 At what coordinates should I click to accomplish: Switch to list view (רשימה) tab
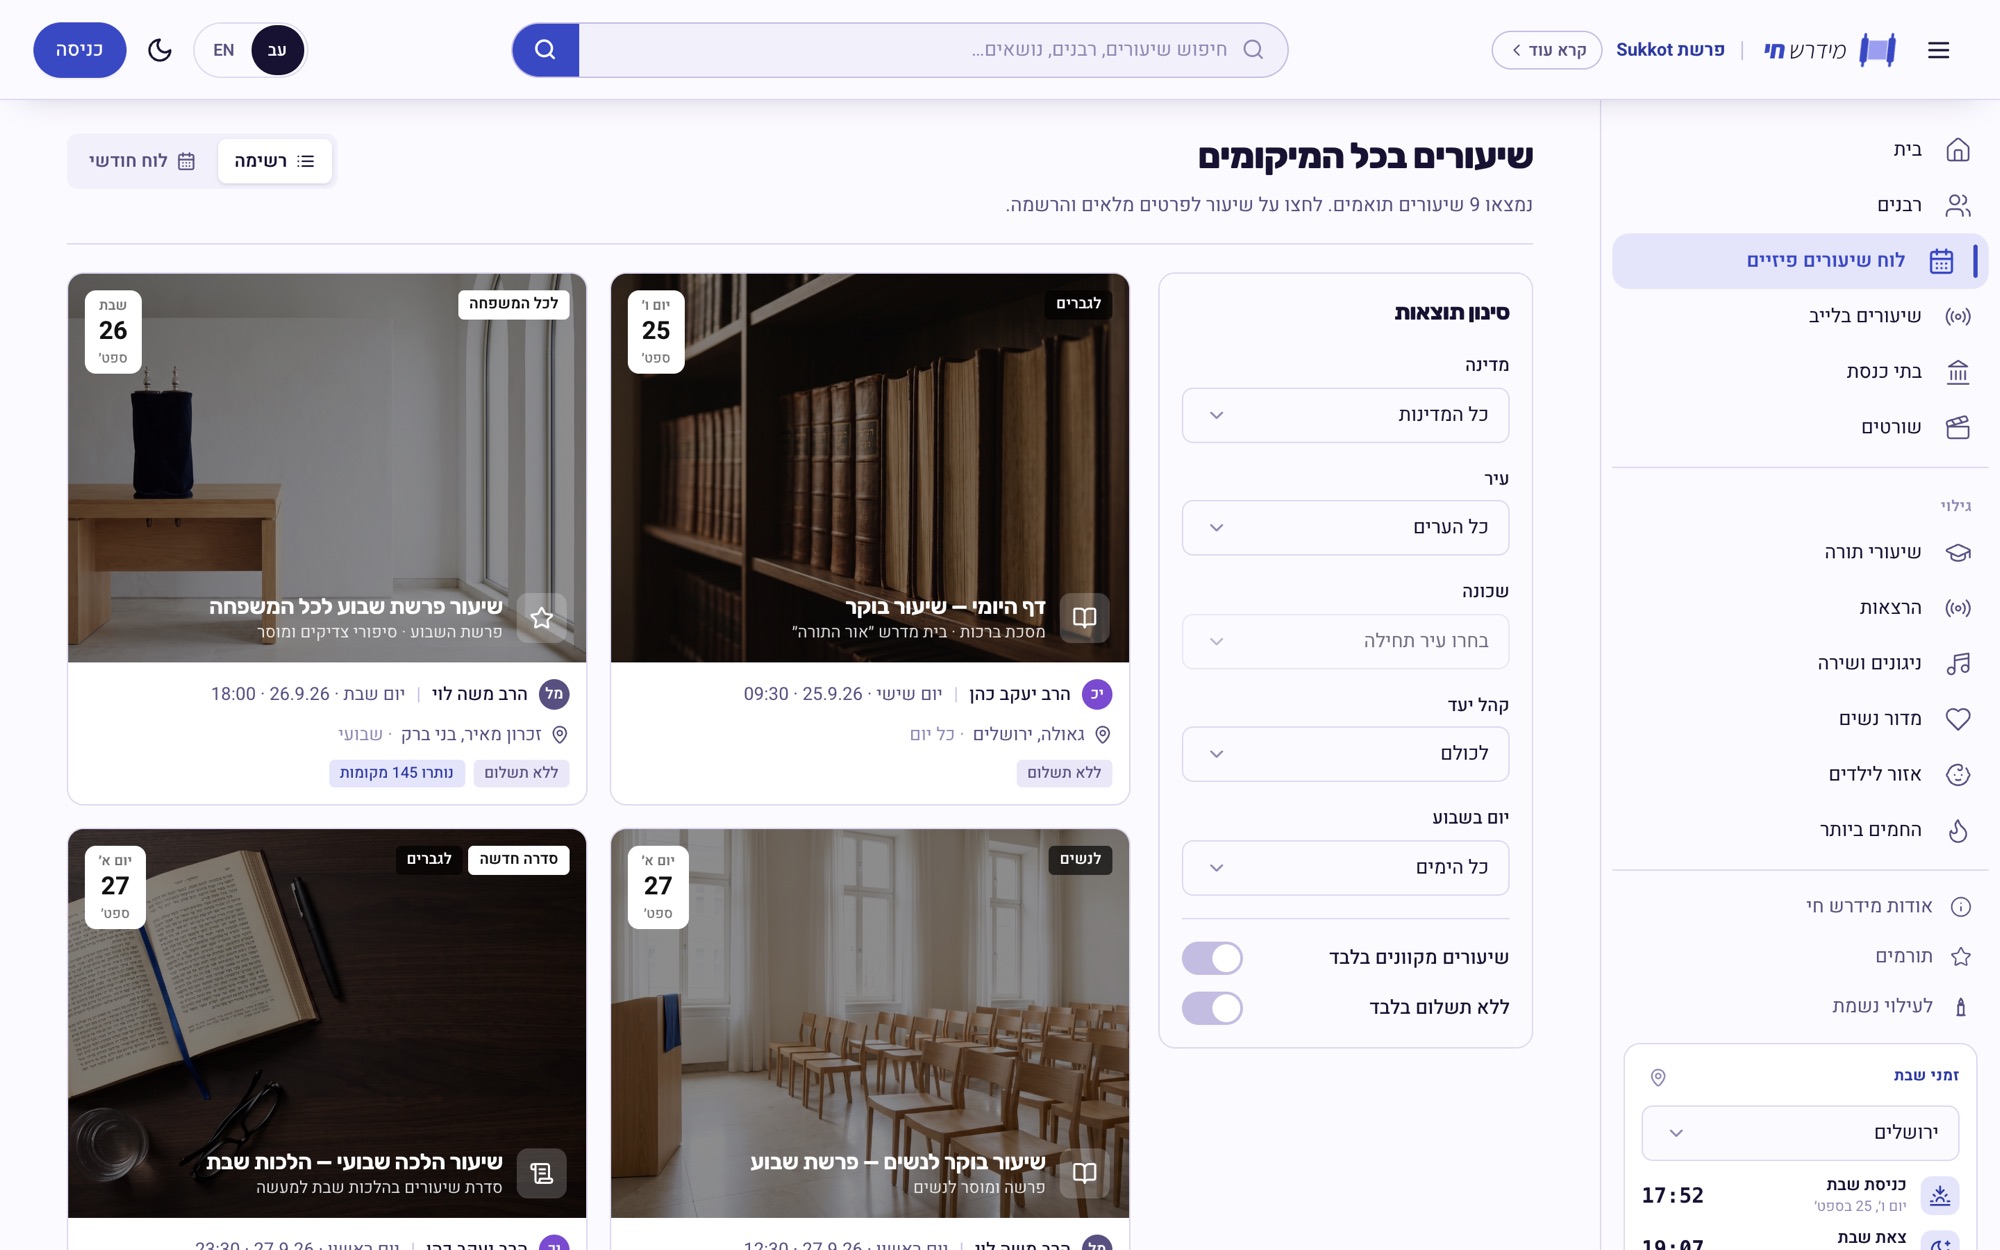pyautogui.click(x=275, y=161)
